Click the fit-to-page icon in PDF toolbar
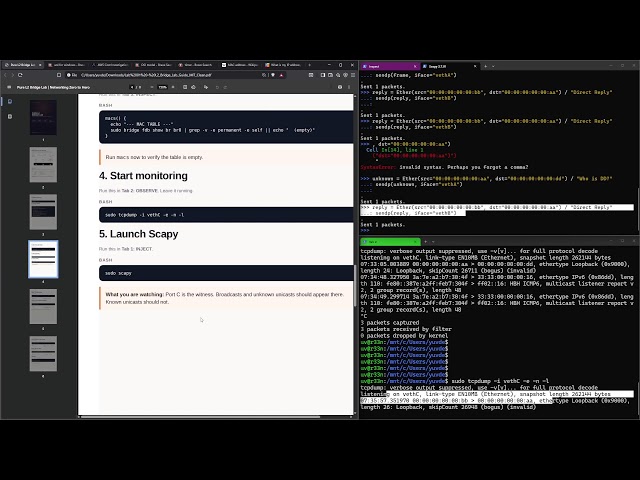The width and height of the screenshot is (640, 480). (x=185, y=87)
